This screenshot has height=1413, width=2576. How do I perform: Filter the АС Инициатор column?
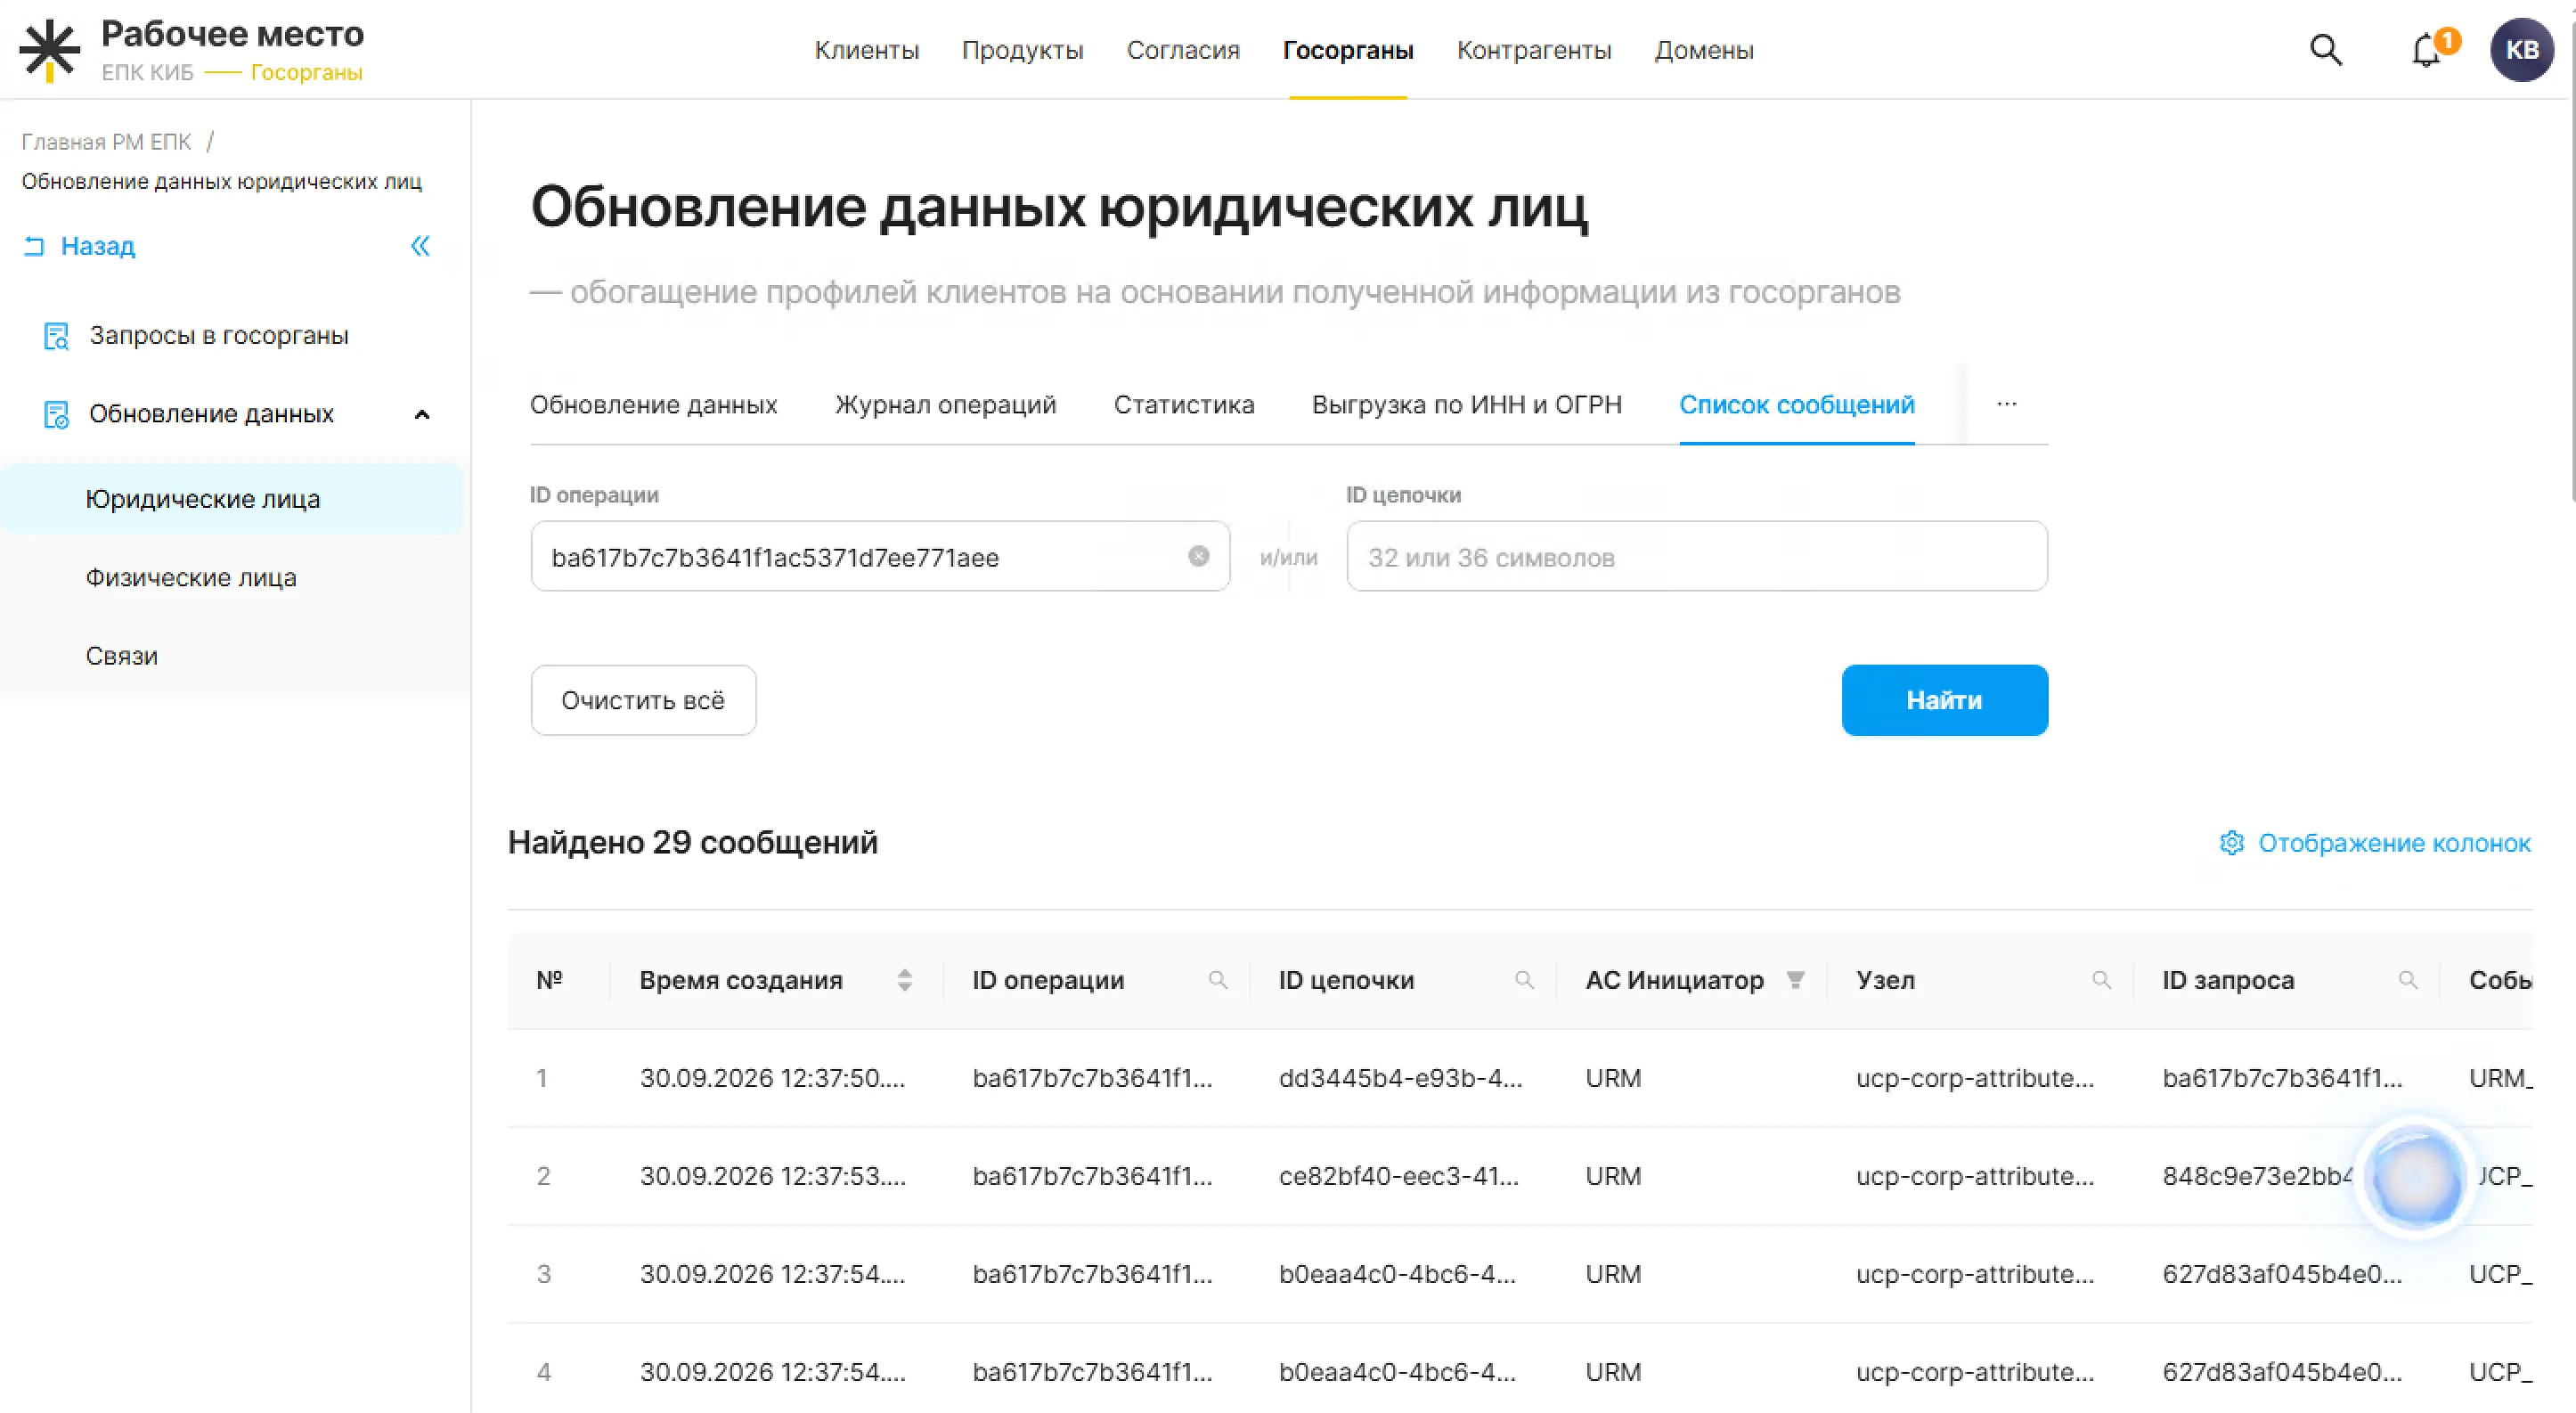pyautogui.click(x=1796, y=980)
